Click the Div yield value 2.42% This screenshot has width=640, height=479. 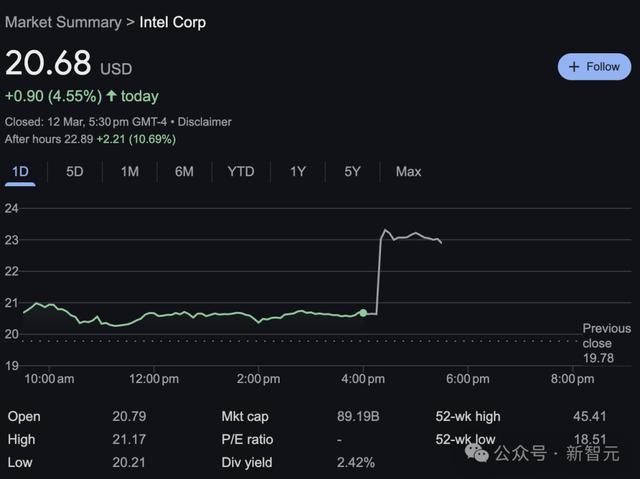coord(356,462)
